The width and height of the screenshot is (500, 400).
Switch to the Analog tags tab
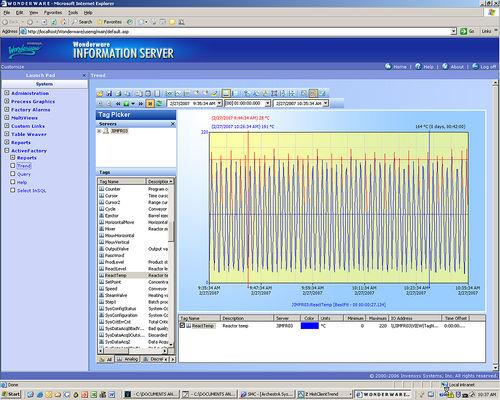coord(127,359)
